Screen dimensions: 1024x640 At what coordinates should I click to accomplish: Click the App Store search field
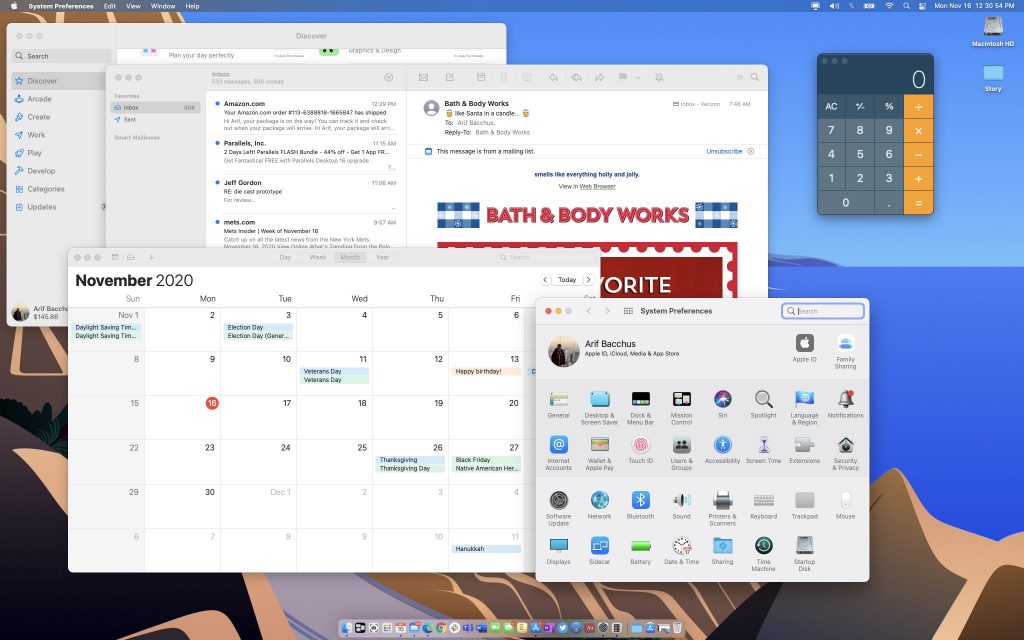point(61,56)
